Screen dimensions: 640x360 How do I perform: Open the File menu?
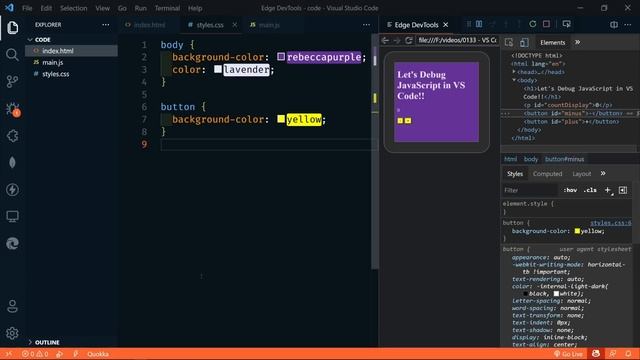point(27,8)
